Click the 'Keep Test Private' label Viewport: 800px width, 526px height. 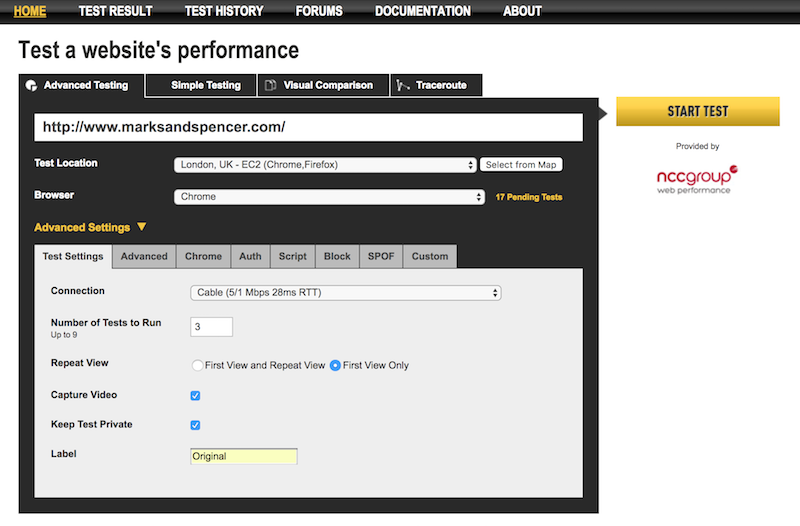[91, 424]
